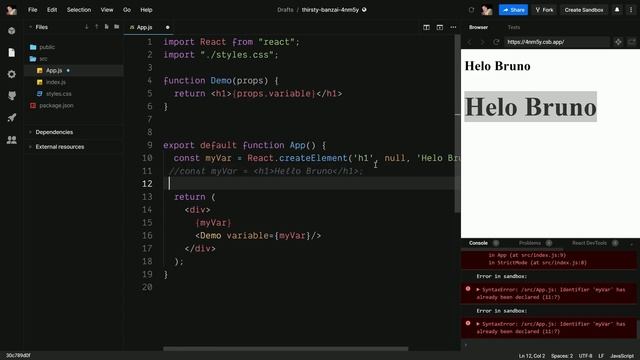The width and height of the screenshot is (640, 360).
Task: Click the refresh icon beside the user avatar
Action: pos(471,10)
